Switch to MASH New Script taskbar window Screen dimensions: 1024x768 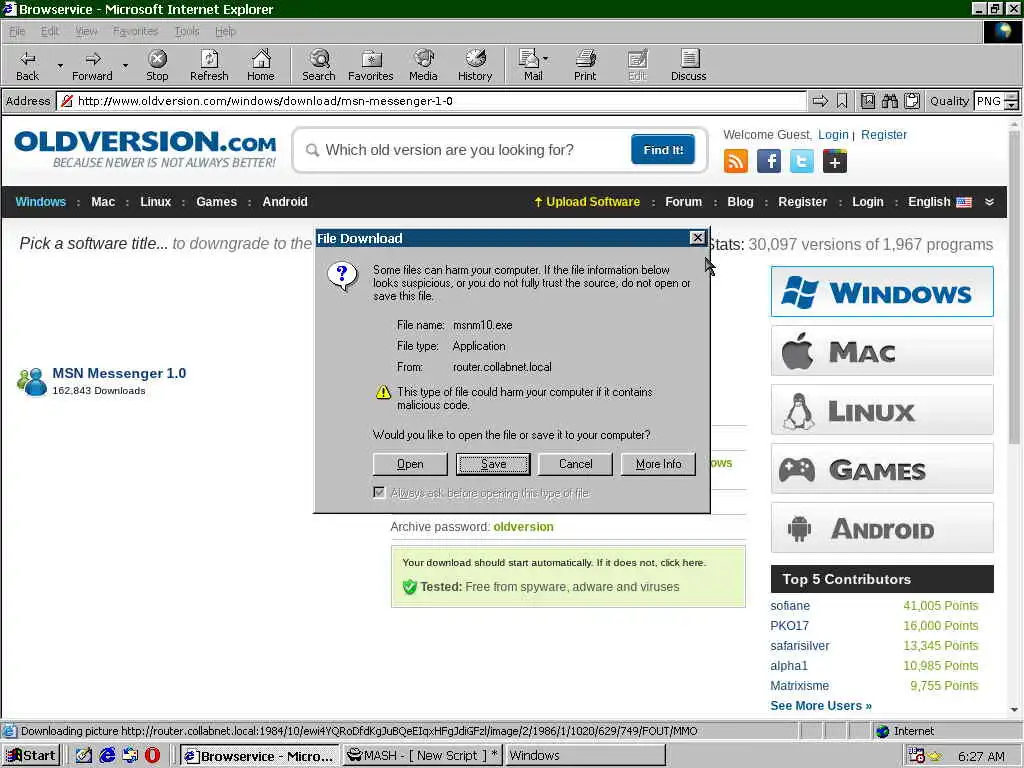point(422,756)
